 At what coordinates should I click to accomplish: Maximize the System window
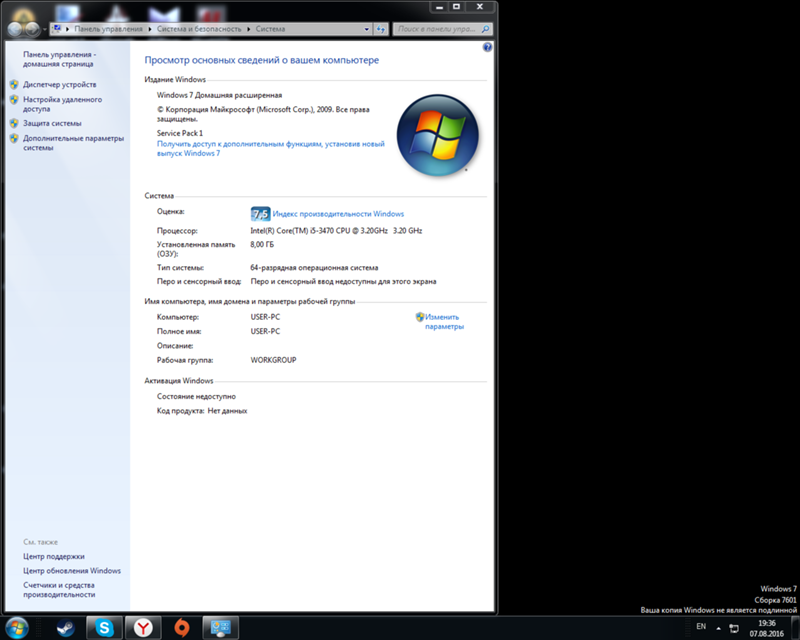tap(457, 7)
